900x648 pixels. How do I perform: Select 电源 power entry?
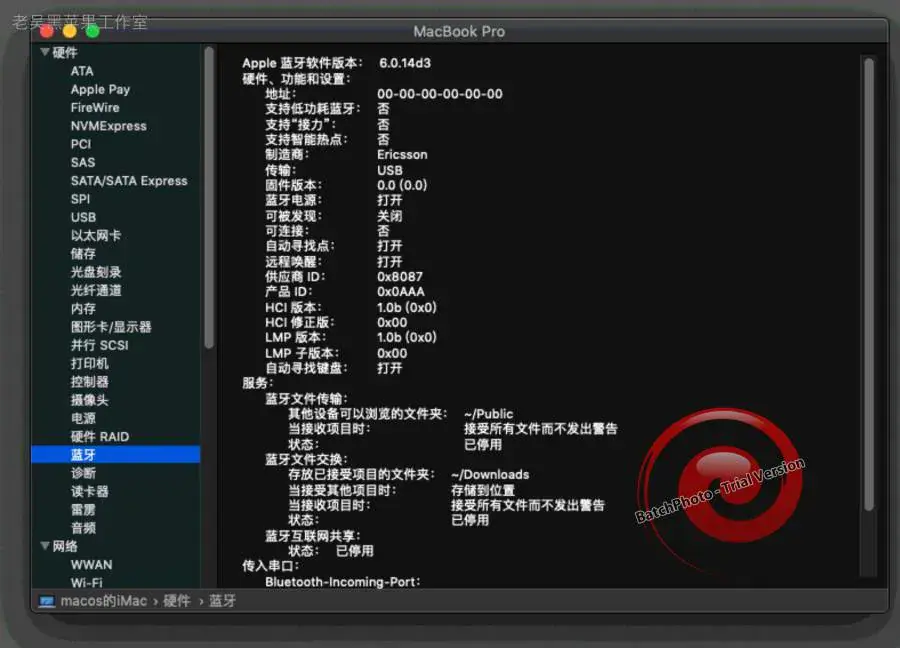pyautogui.click(x=83, y=418)
